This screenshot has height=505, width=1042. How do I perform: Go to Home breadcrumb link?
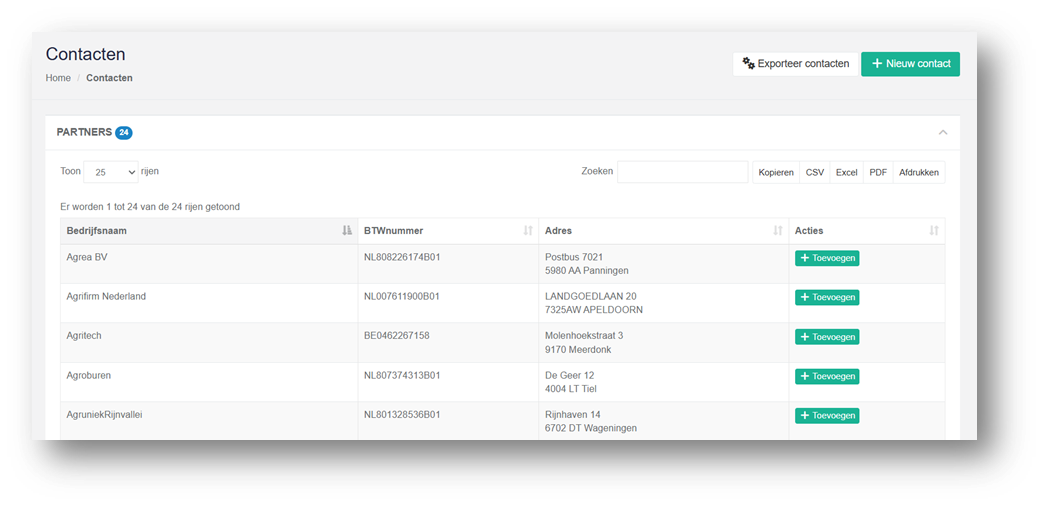point(58,78)
